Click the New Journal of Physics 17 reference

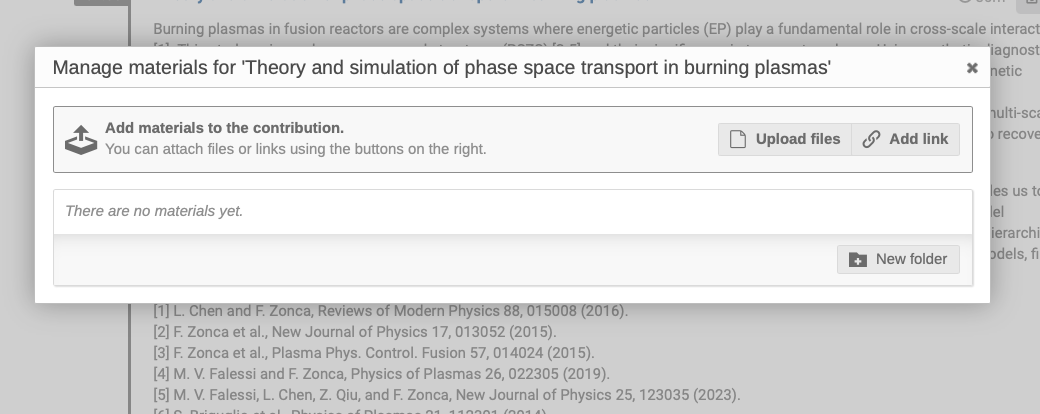(355, 332)
